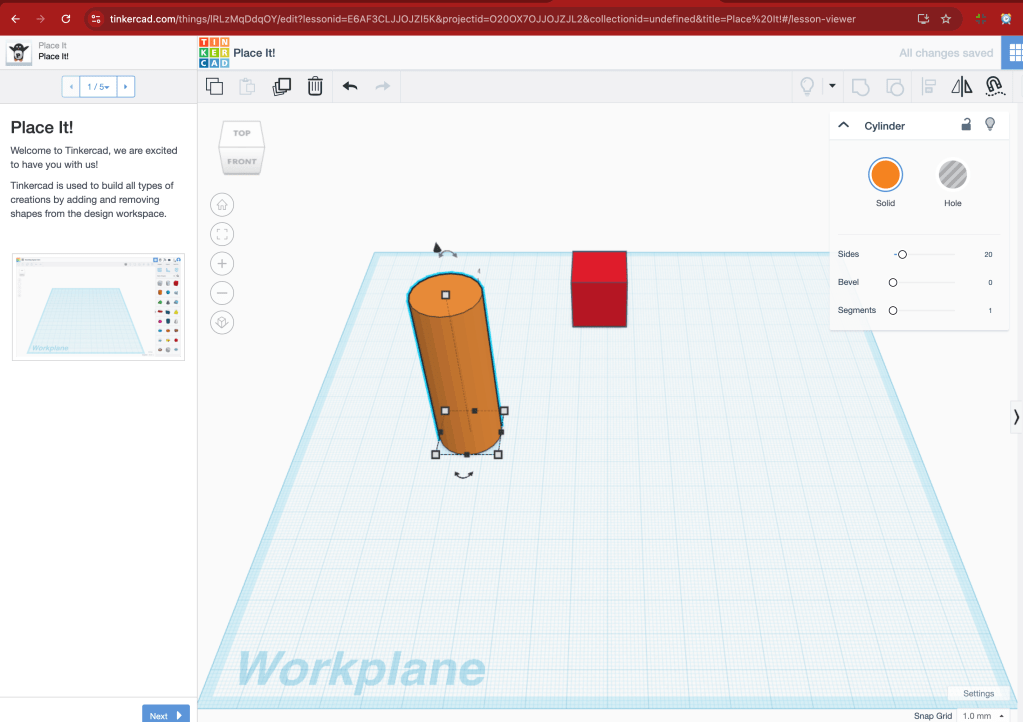The width and height of the screenshot is (1023, 722).
Task: Click install app icon in address bar
Action: click(x=923, y=19)
